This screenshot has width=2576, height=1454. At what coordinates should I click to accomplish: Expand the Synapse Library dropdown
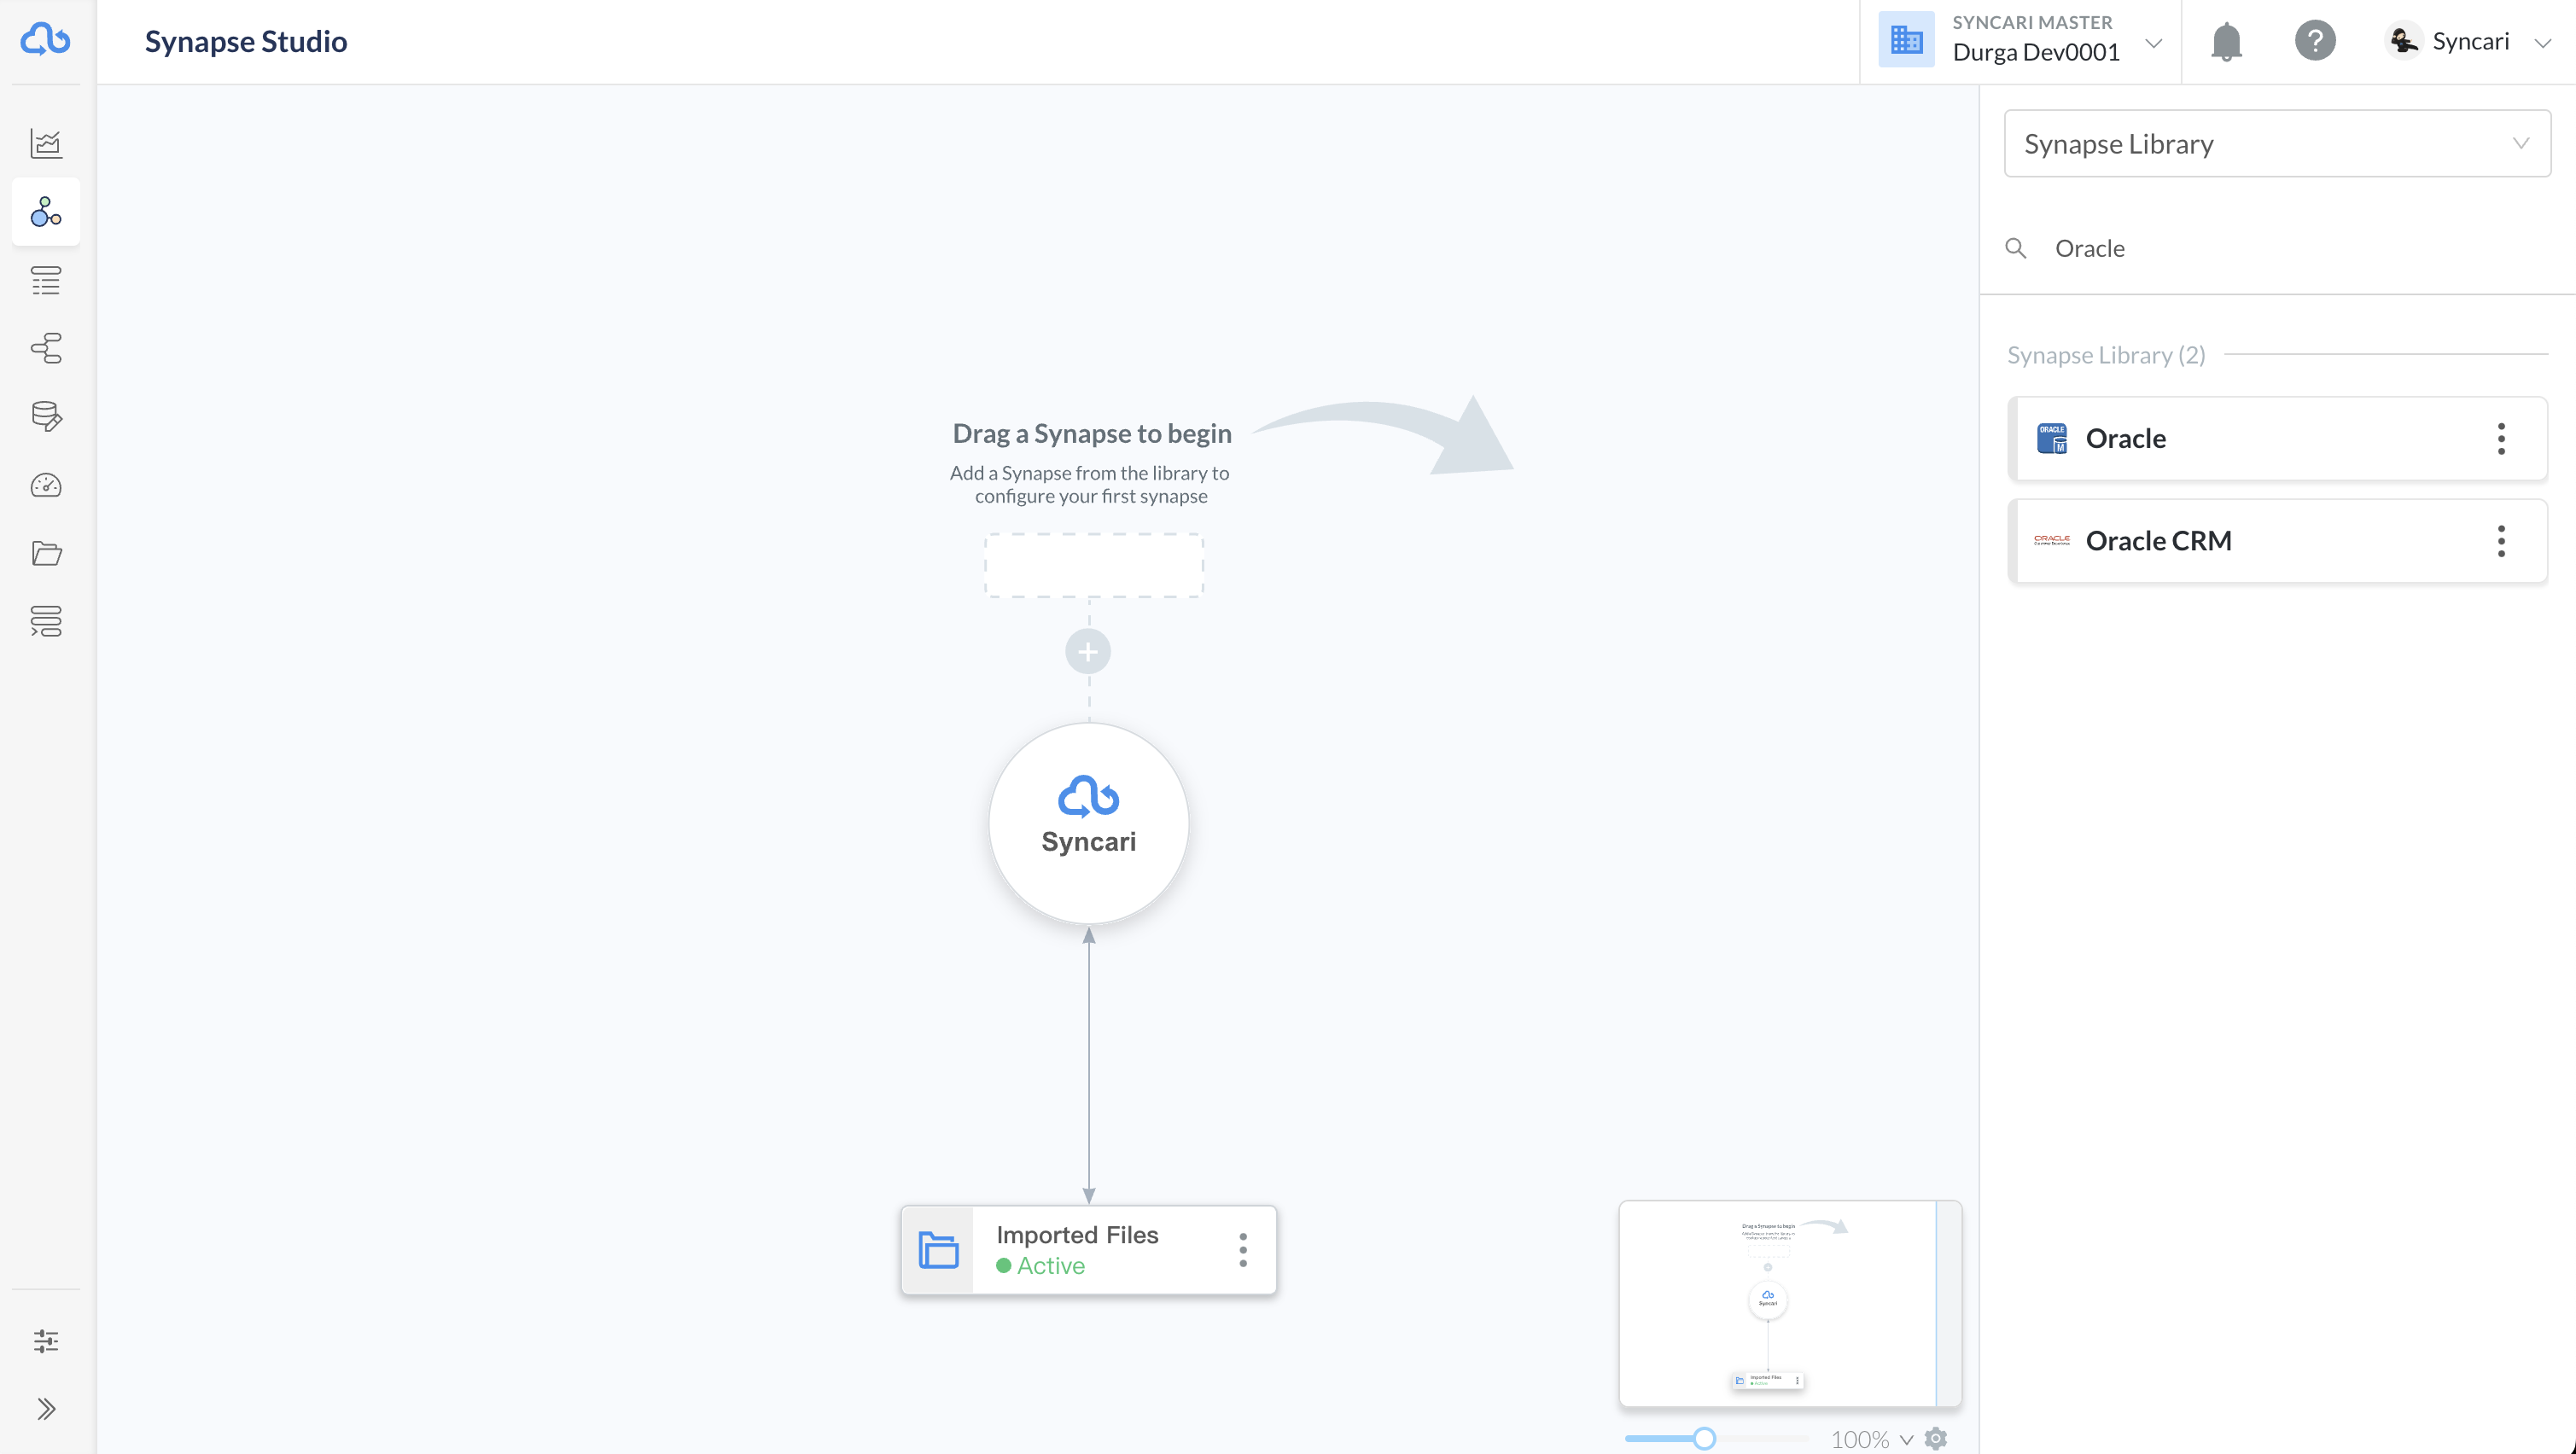2277,144
